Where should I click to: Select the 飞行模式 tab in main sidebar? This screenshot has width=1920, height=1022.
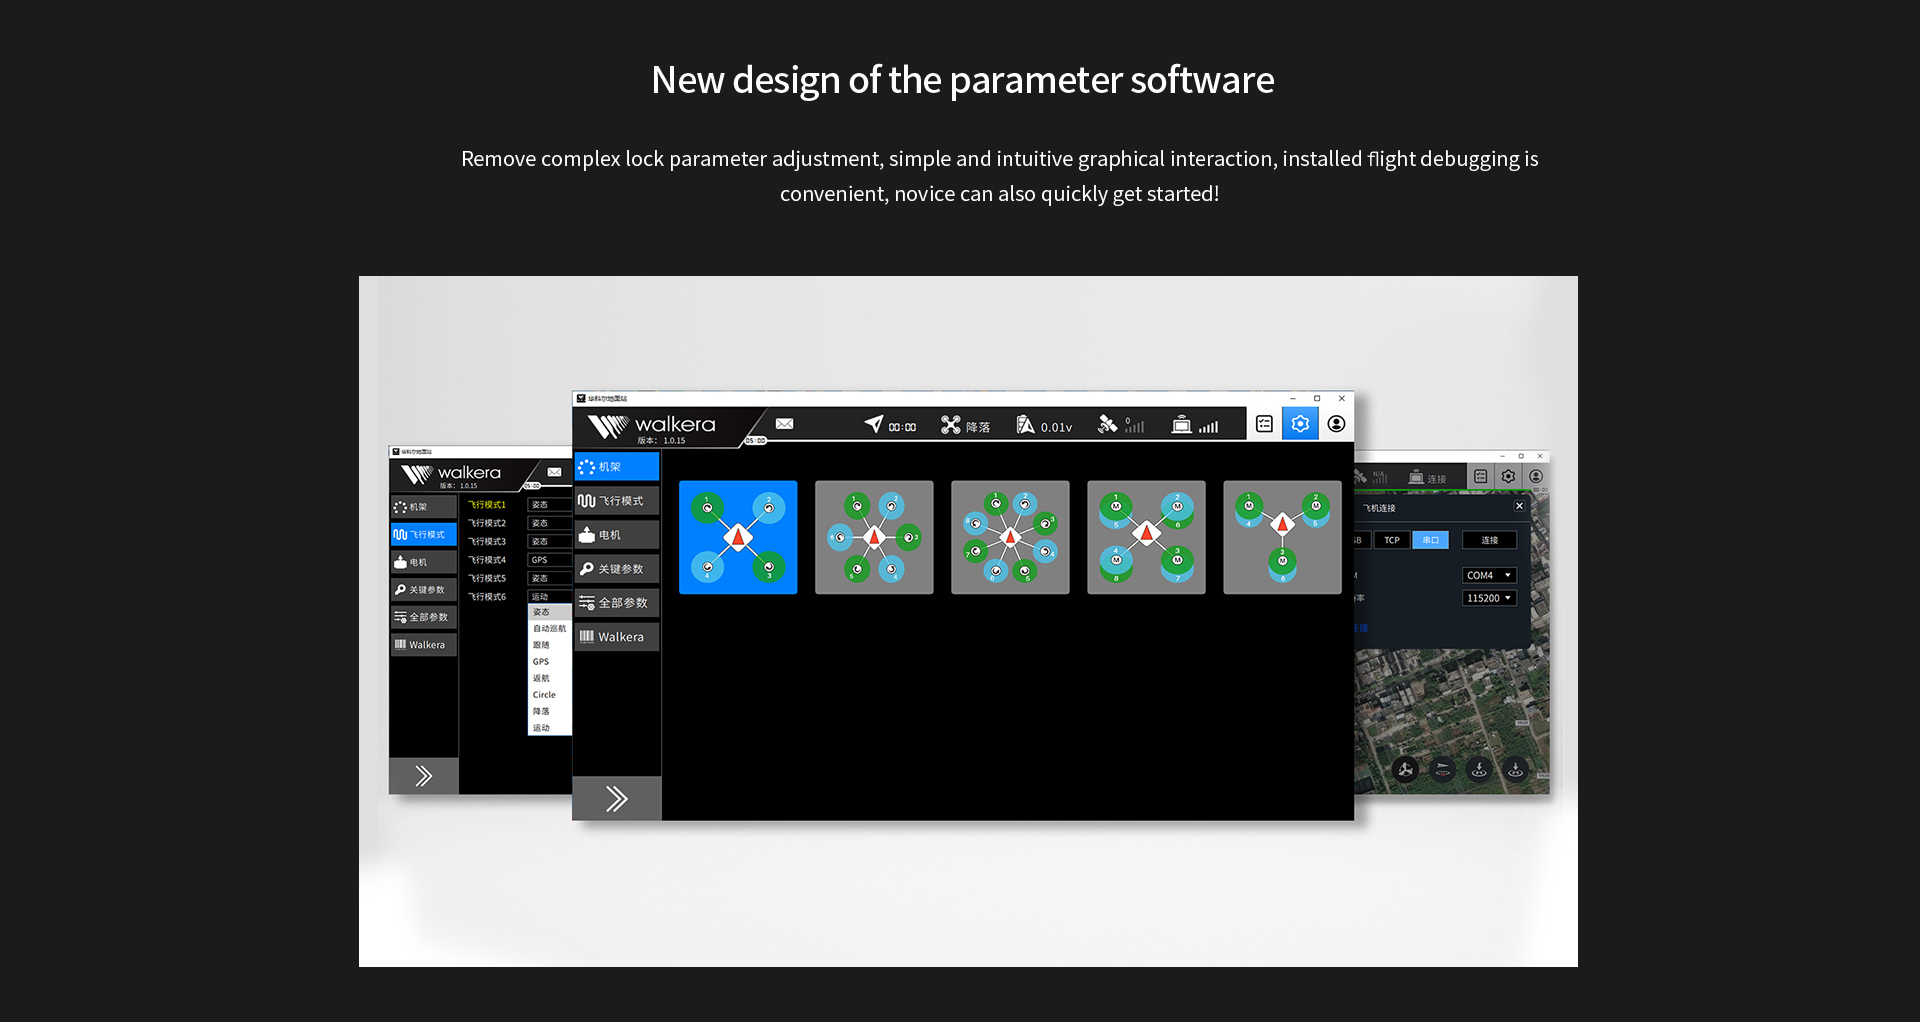point(617,501)
